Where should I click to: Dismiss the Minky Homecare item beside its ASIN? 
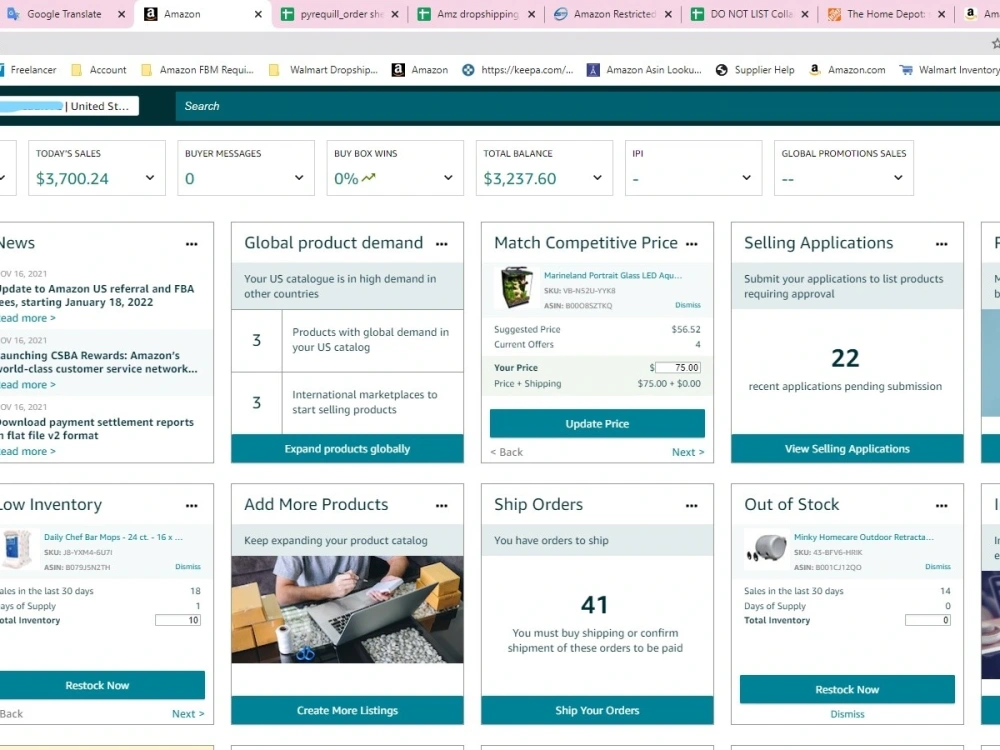click(x=938, y=567)
